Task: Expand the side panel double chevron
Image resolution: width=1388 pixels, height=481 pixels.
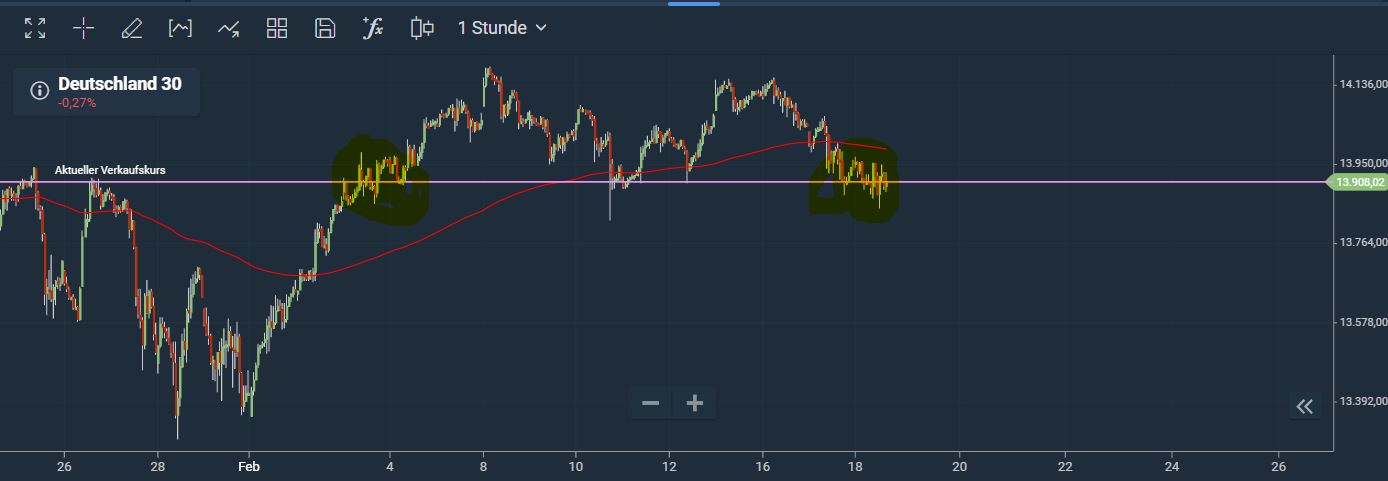Action: [1305, 406]
